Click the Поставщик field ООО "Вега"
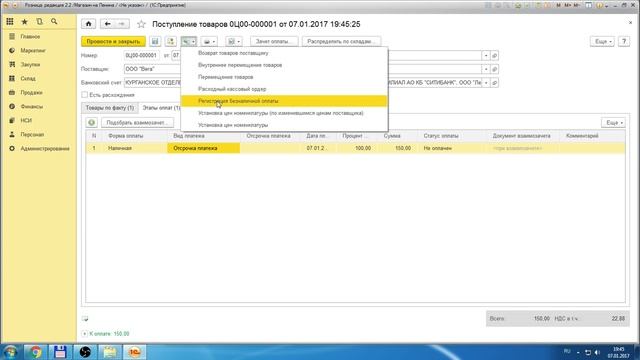This screenshot has height=360, width=640. pos(153,69)
